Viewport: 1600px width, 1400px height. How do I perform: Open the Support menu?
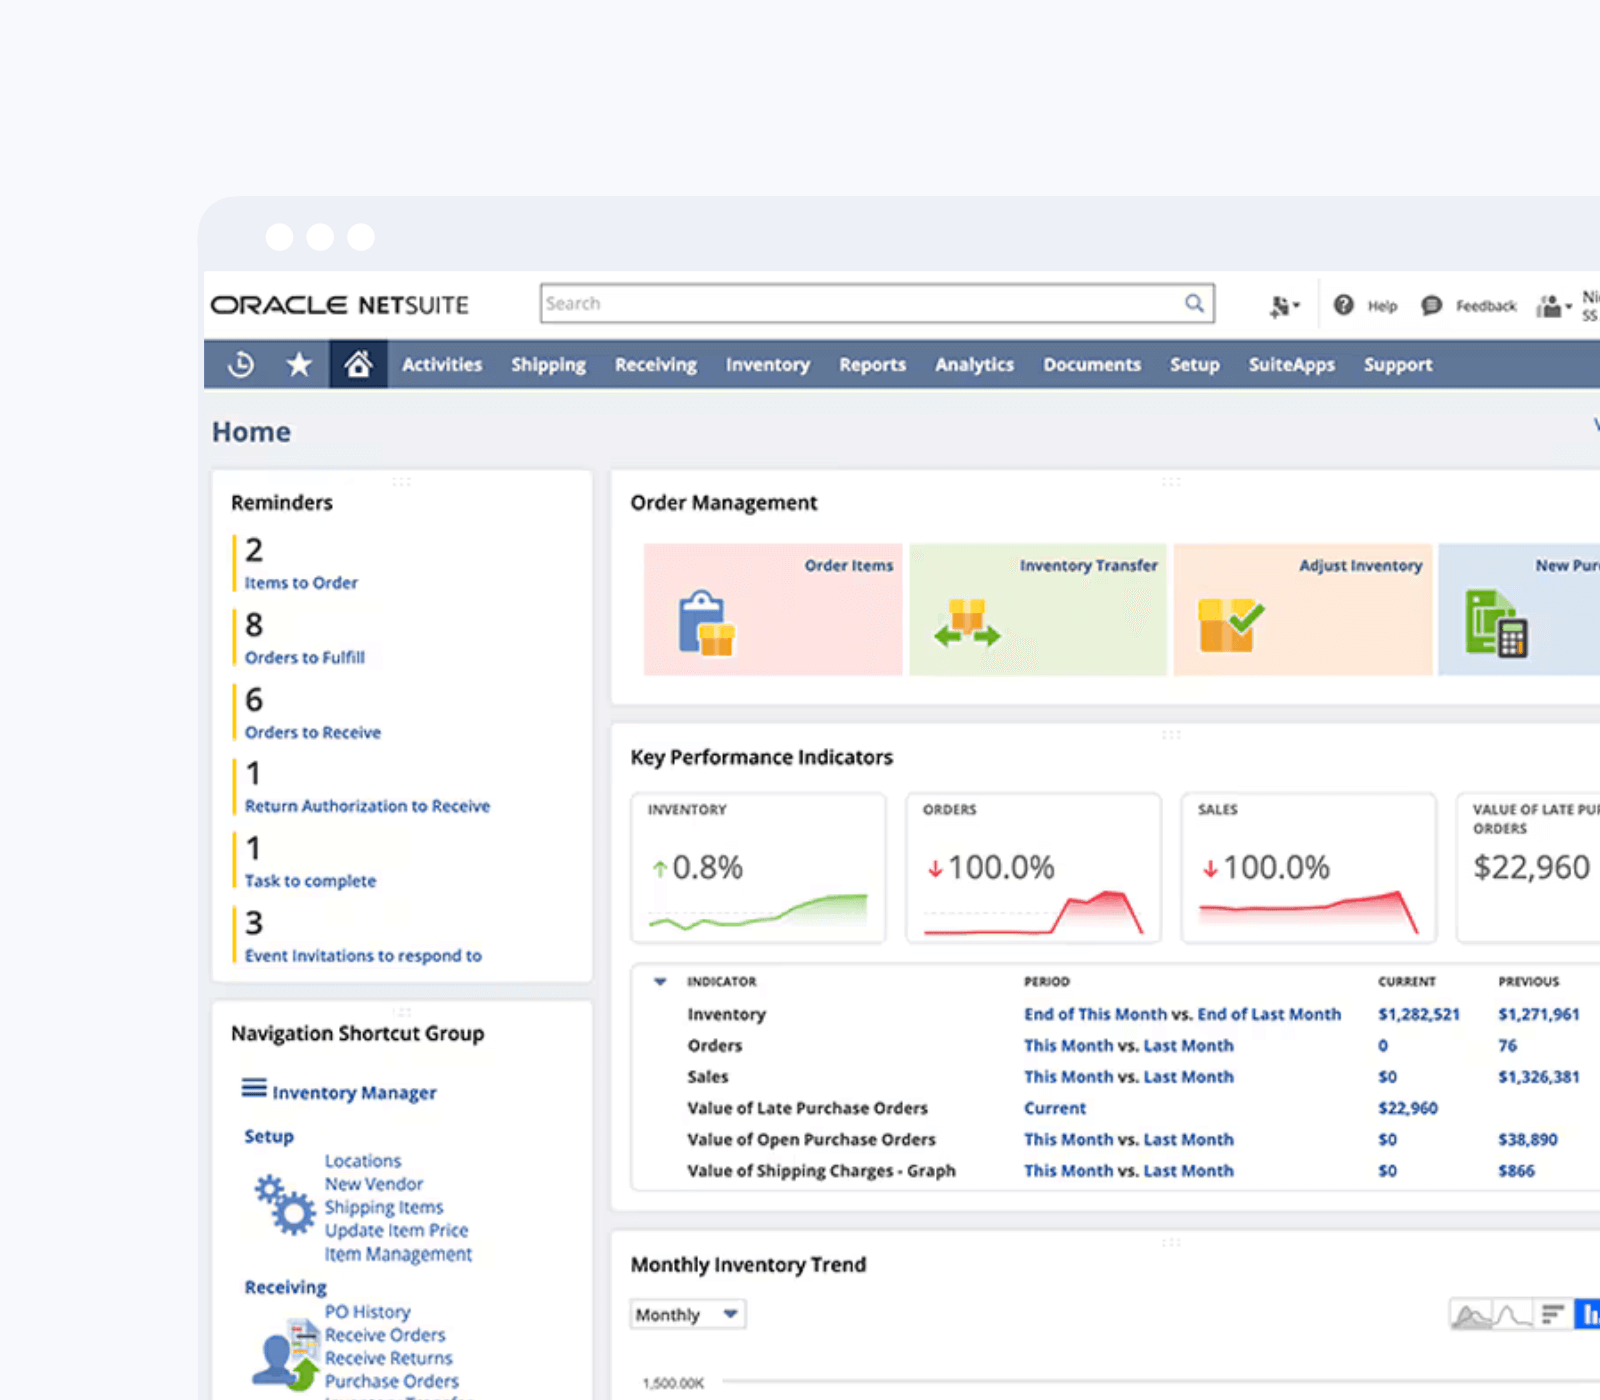pyautogui.click(x=1398, y=365)
